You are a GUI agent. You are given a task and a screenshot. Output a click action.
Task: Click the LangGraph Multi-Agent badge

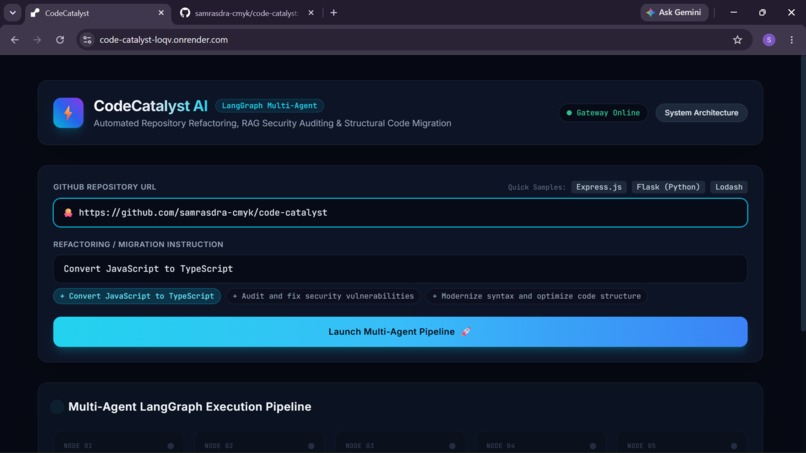tap(269, 105)
